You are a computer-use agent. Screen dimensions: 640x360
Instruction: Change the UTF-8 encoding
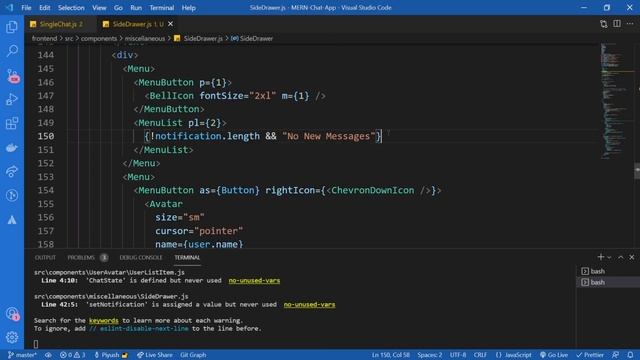(x=458, y=355)
